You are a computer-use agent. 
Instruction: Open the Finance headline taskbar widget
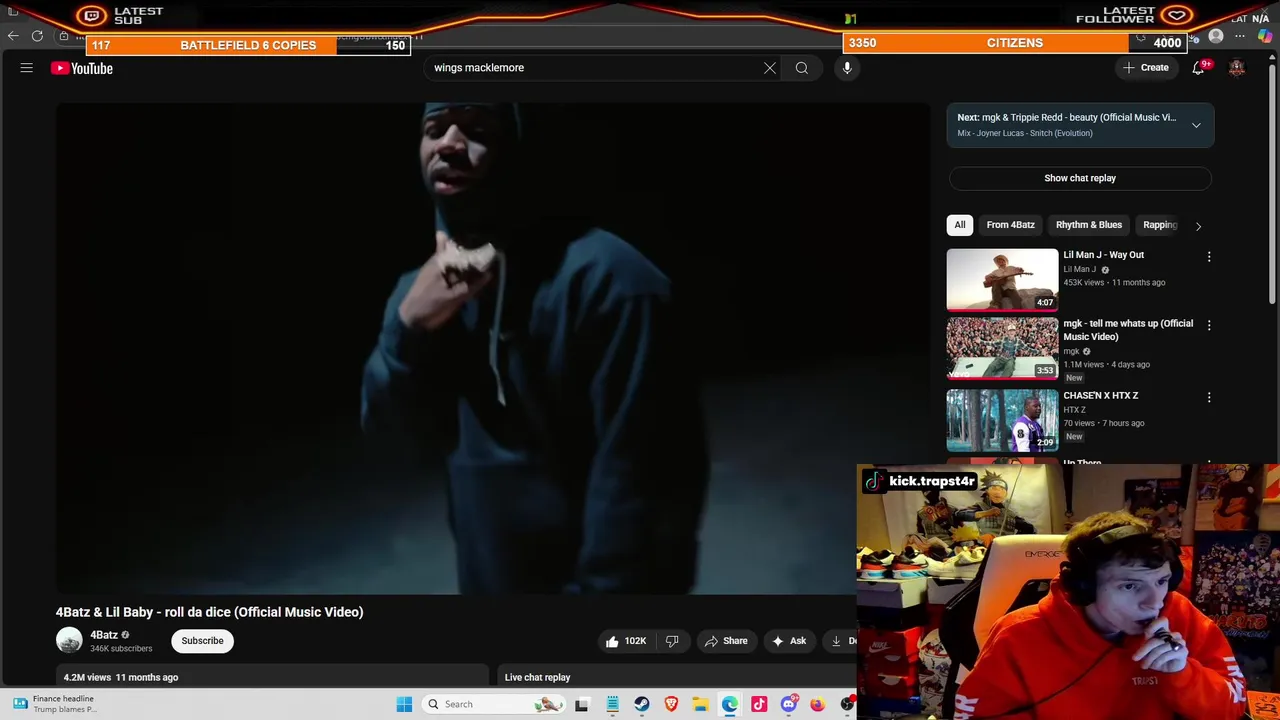55,704
